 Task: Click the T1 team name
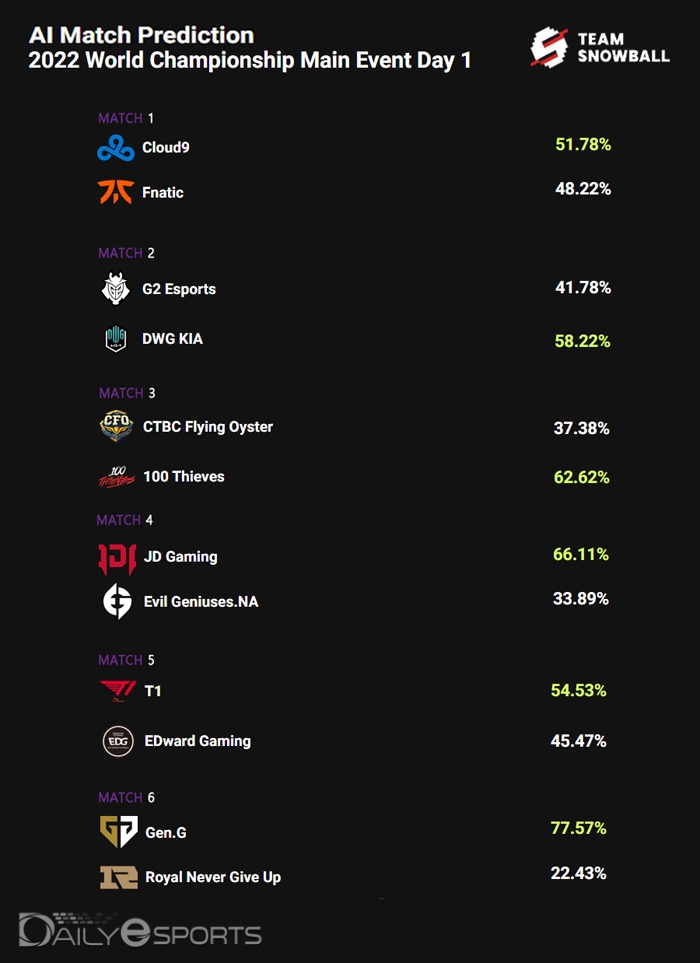(152, 691)
